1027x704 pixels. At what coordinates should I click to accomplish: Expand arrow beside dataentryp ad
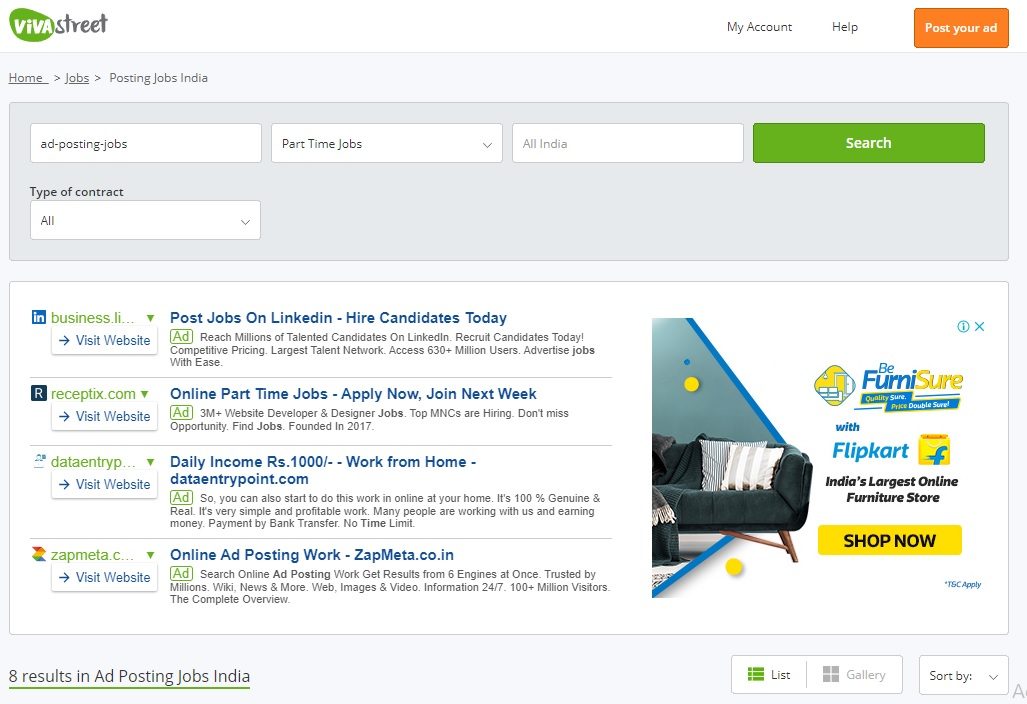click(150, 462)
